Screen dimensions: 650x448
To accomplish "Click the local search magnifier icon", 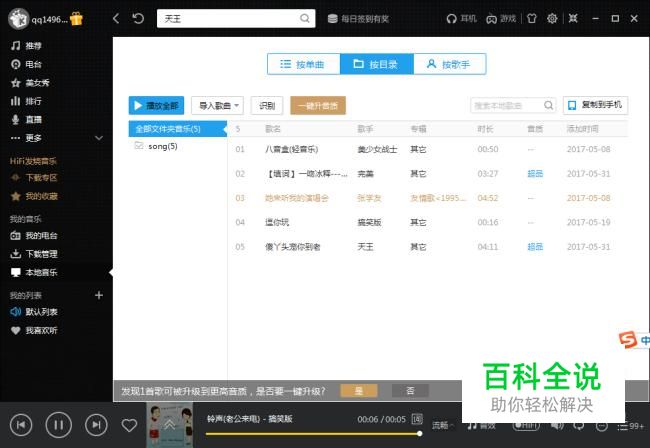I will (548, 106).
